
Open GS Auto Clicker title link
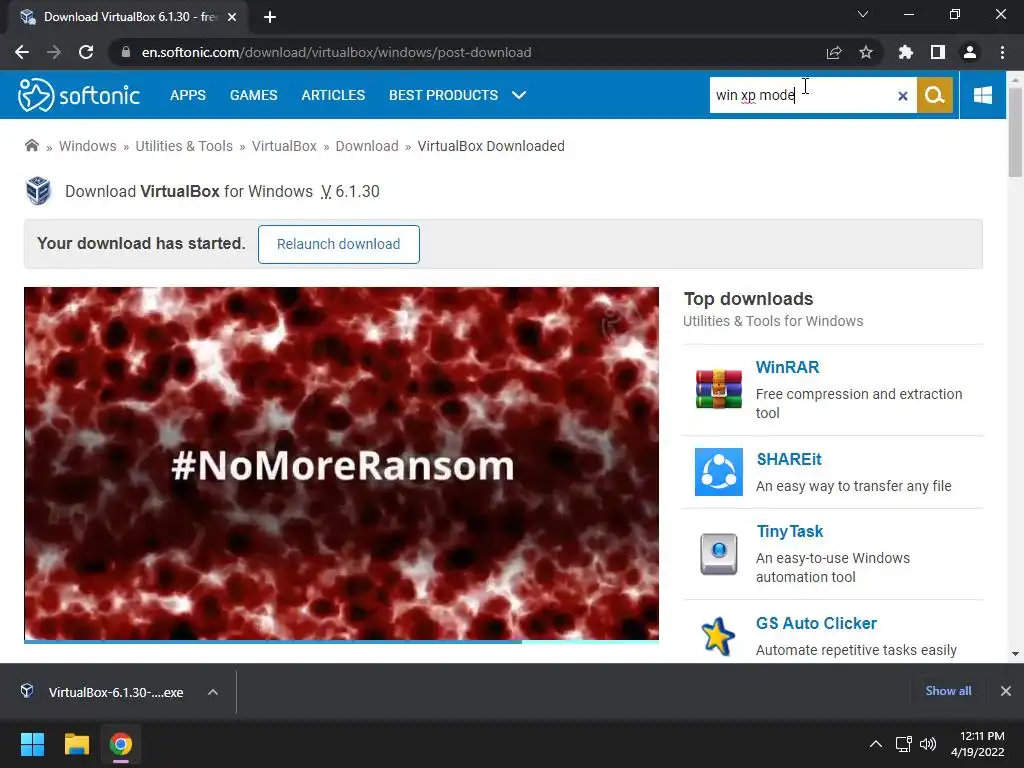tap(816, 623)
